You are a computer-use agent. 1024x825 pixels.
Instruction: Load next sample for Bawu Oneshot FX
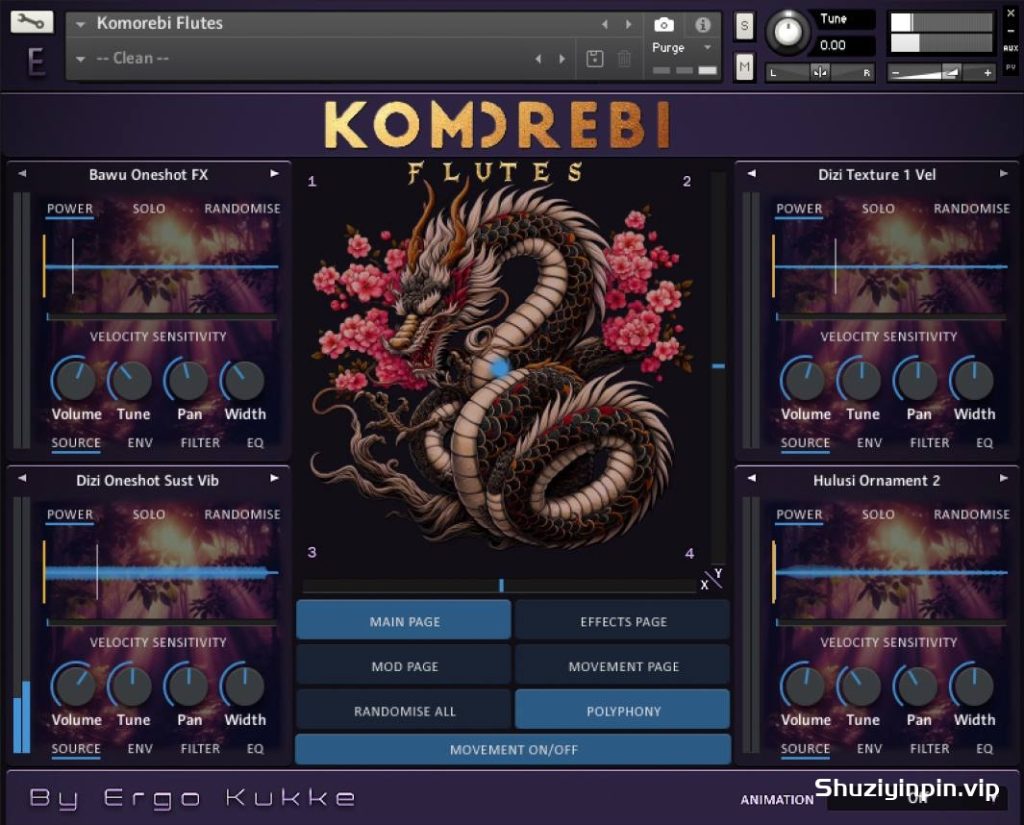[274, 174]
